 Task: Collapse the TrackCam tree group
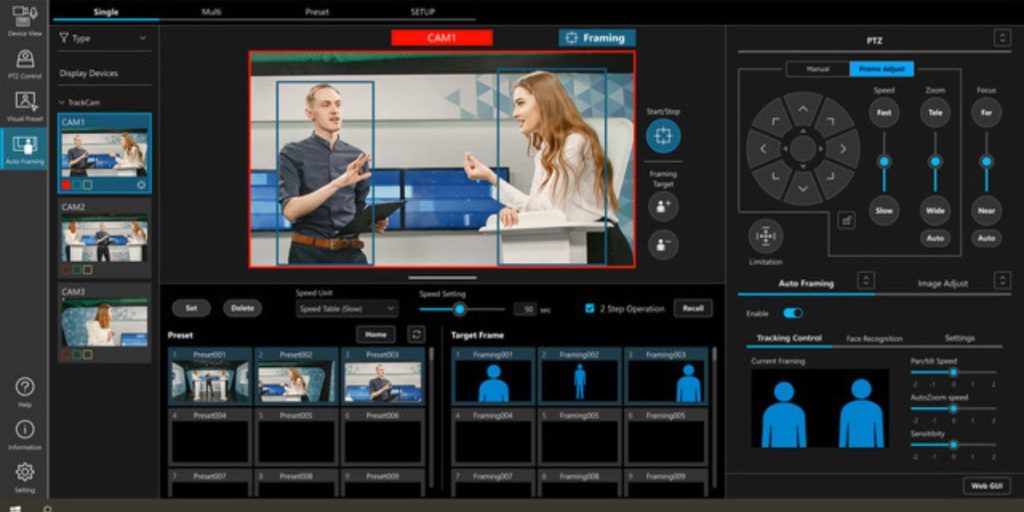pos(62,103)
